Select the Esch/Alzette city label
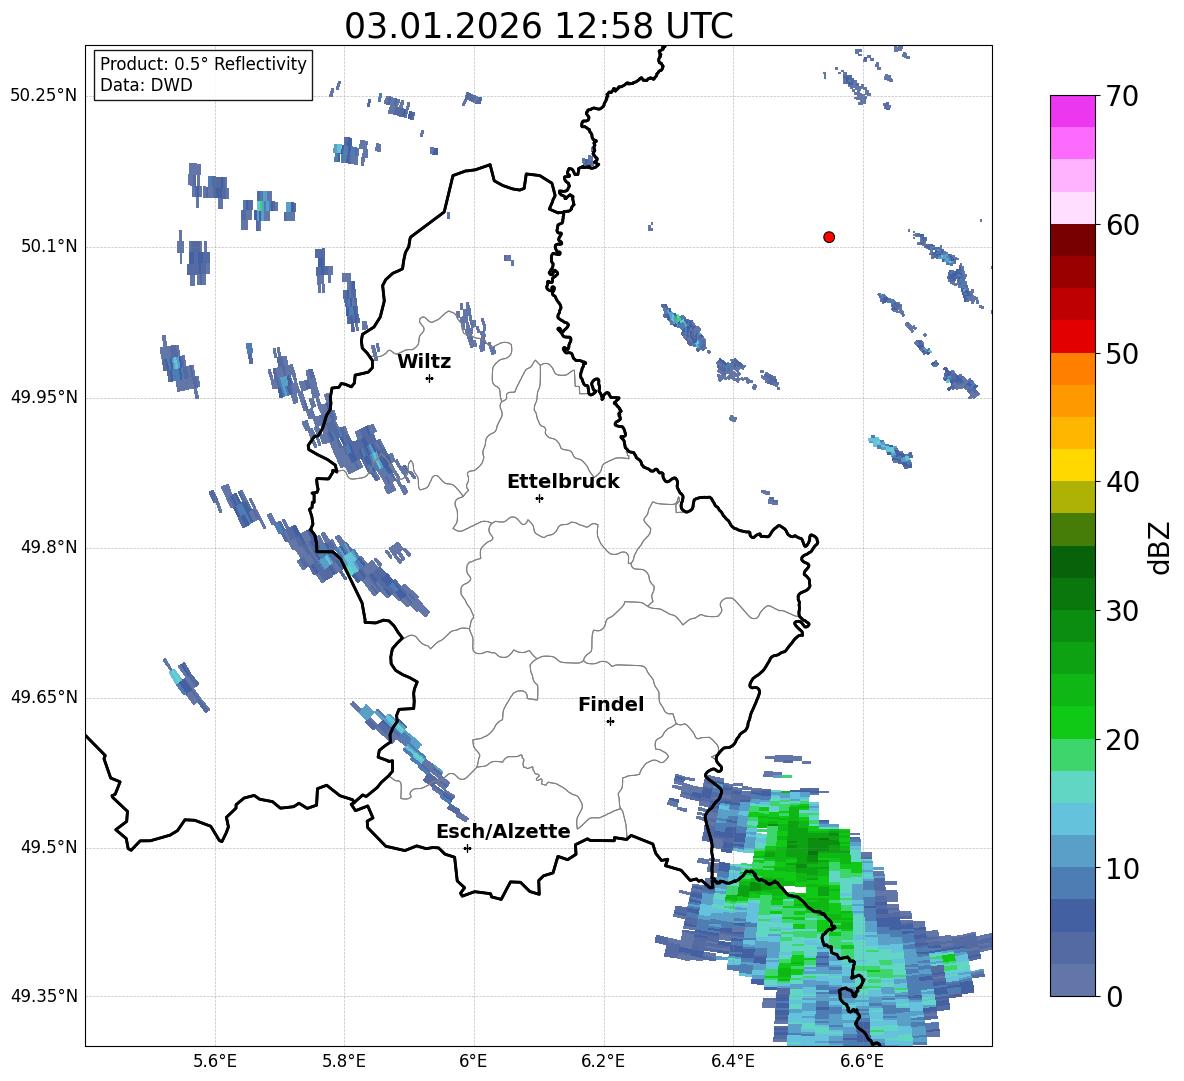The width and height of the screenshot is (1184, 1081). point(503,831)
